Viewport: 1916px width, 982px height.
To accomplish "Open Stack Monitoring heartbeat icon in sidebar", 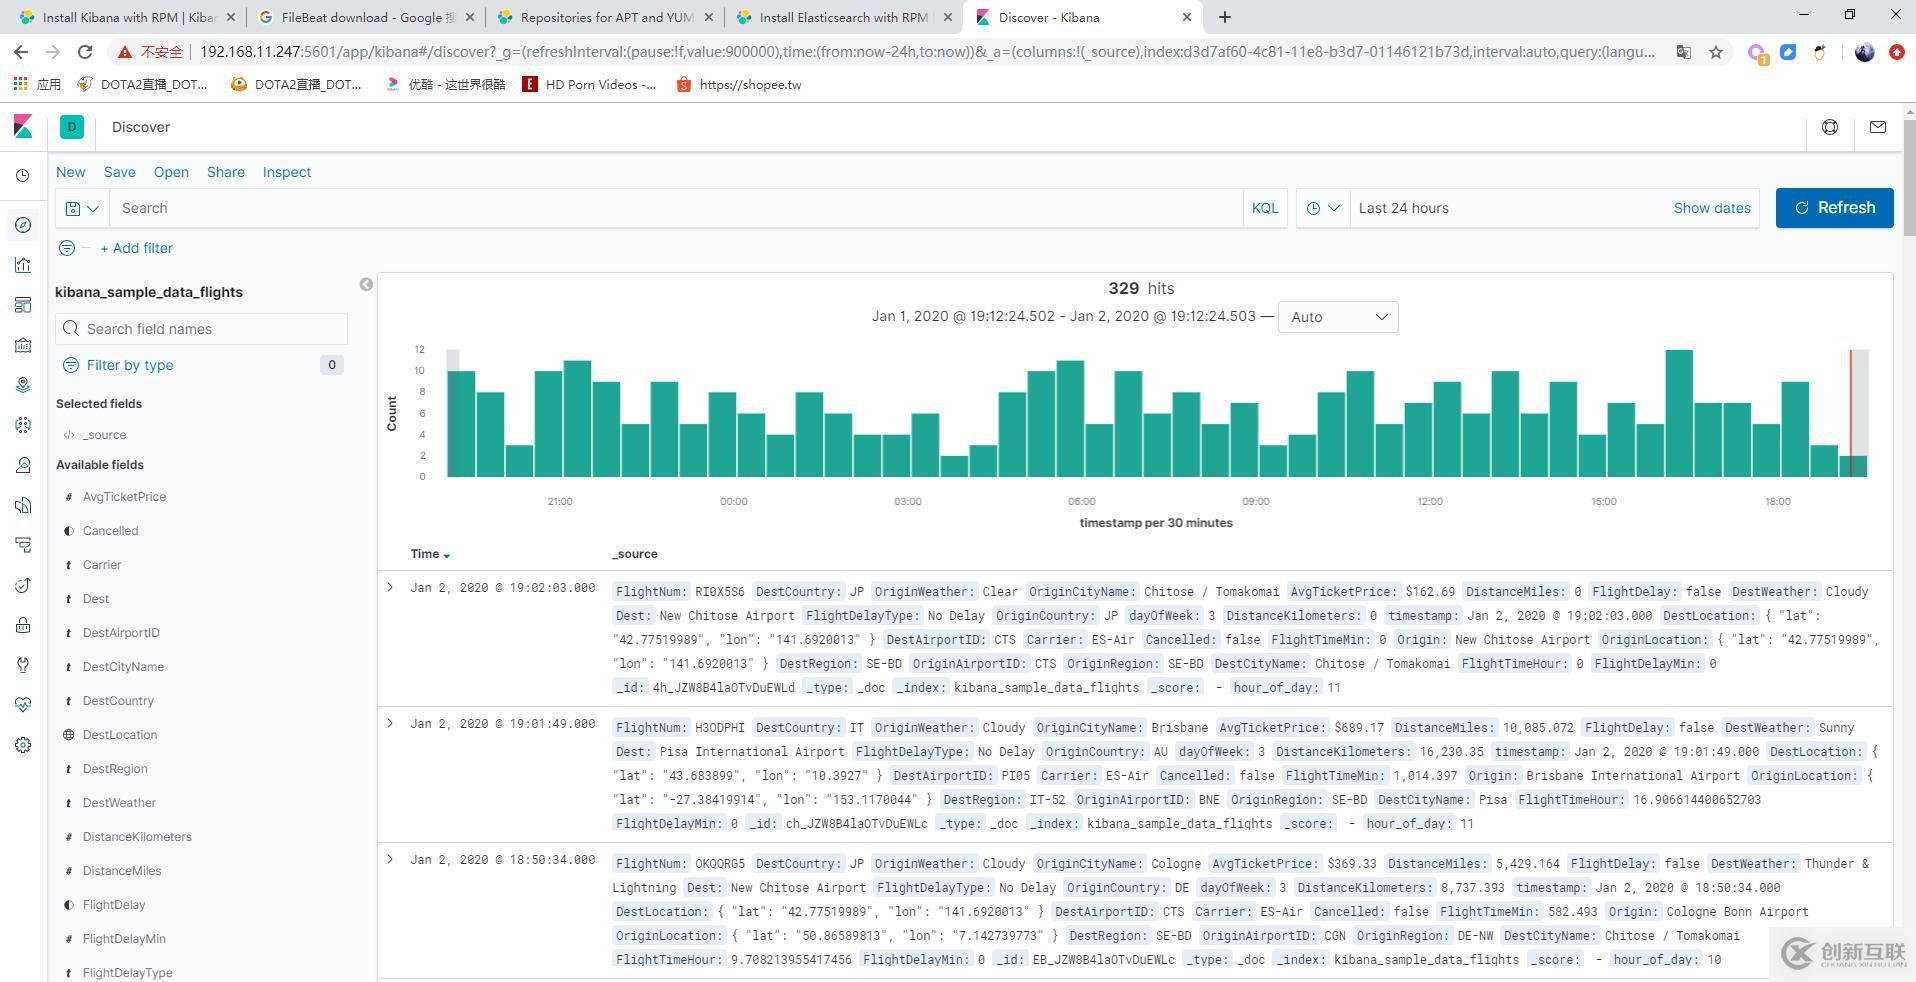I will click(23, 705).
